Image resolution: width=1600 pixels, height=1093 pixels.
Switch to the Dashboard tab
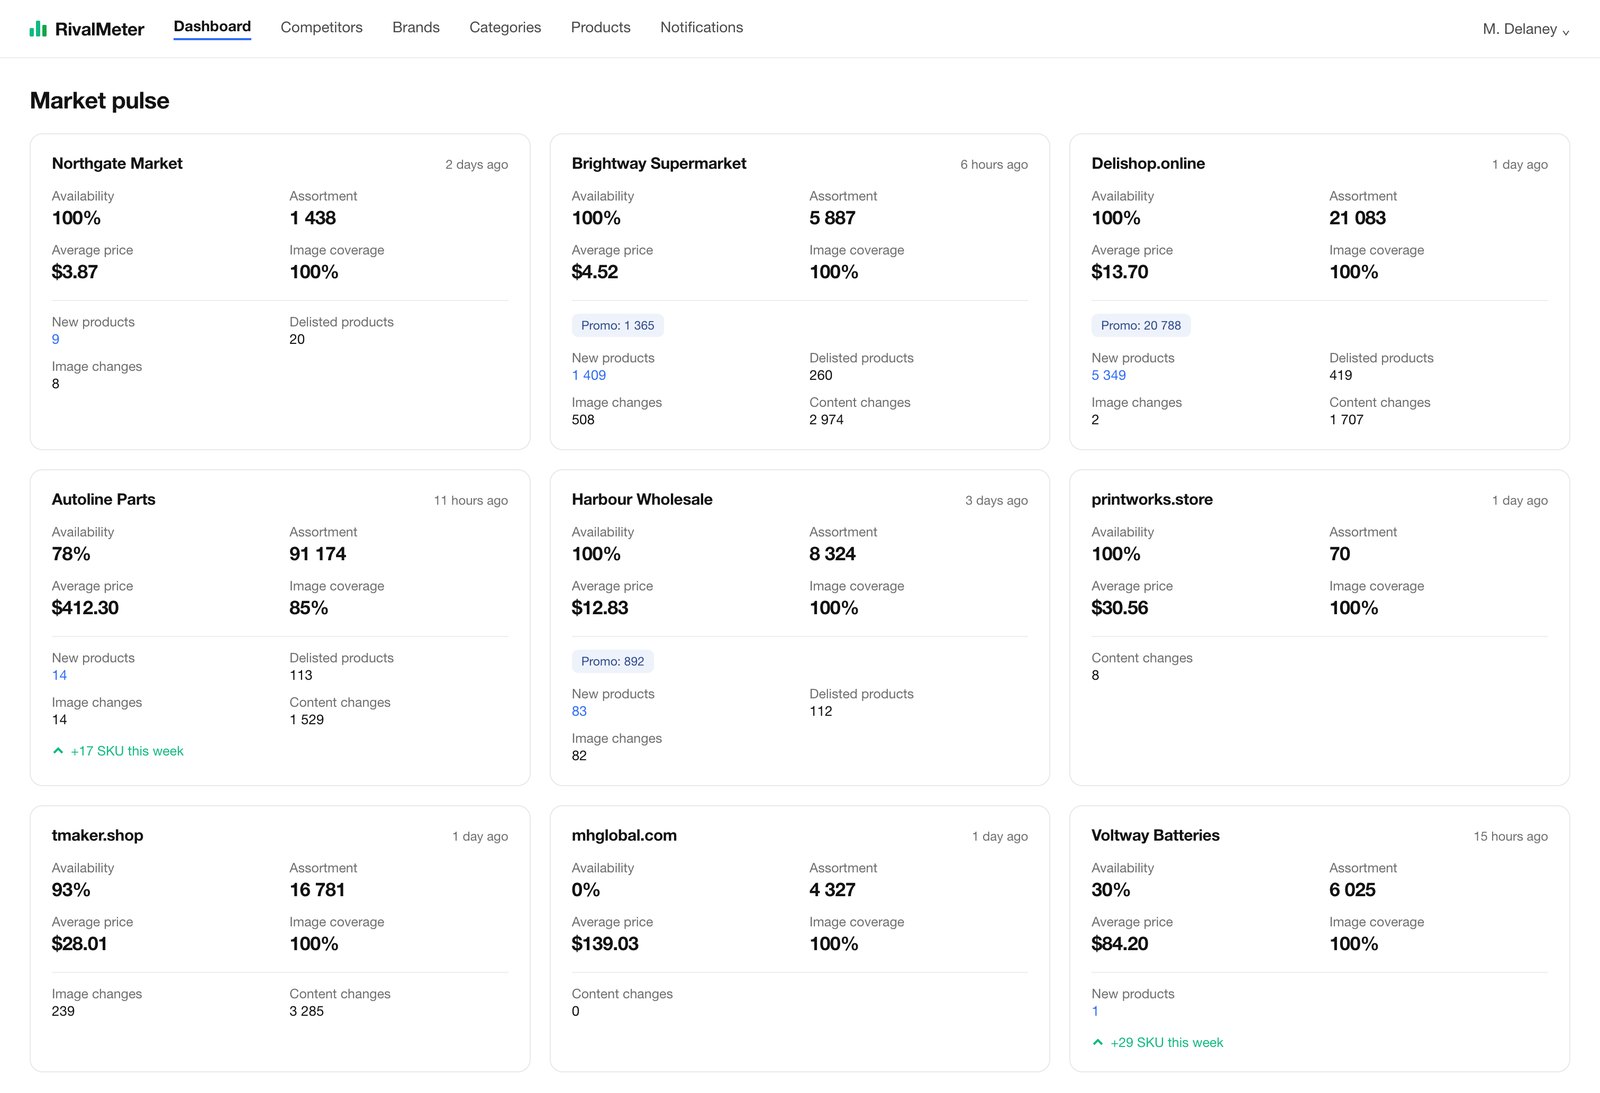212,26
